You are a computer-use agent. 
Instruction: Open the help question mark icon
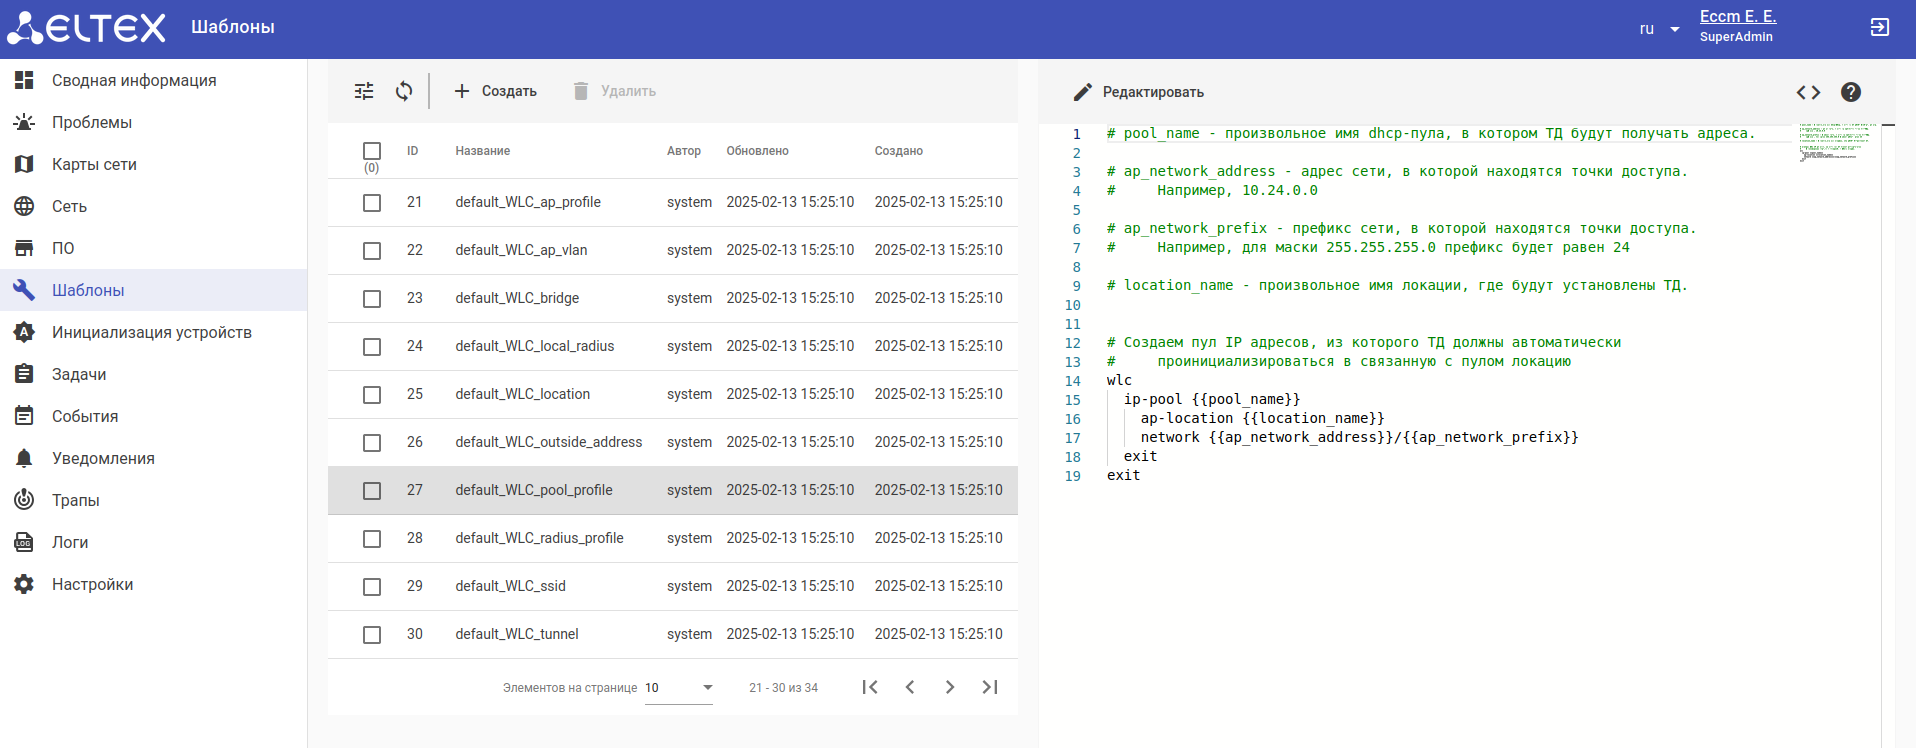[1851, 92]
